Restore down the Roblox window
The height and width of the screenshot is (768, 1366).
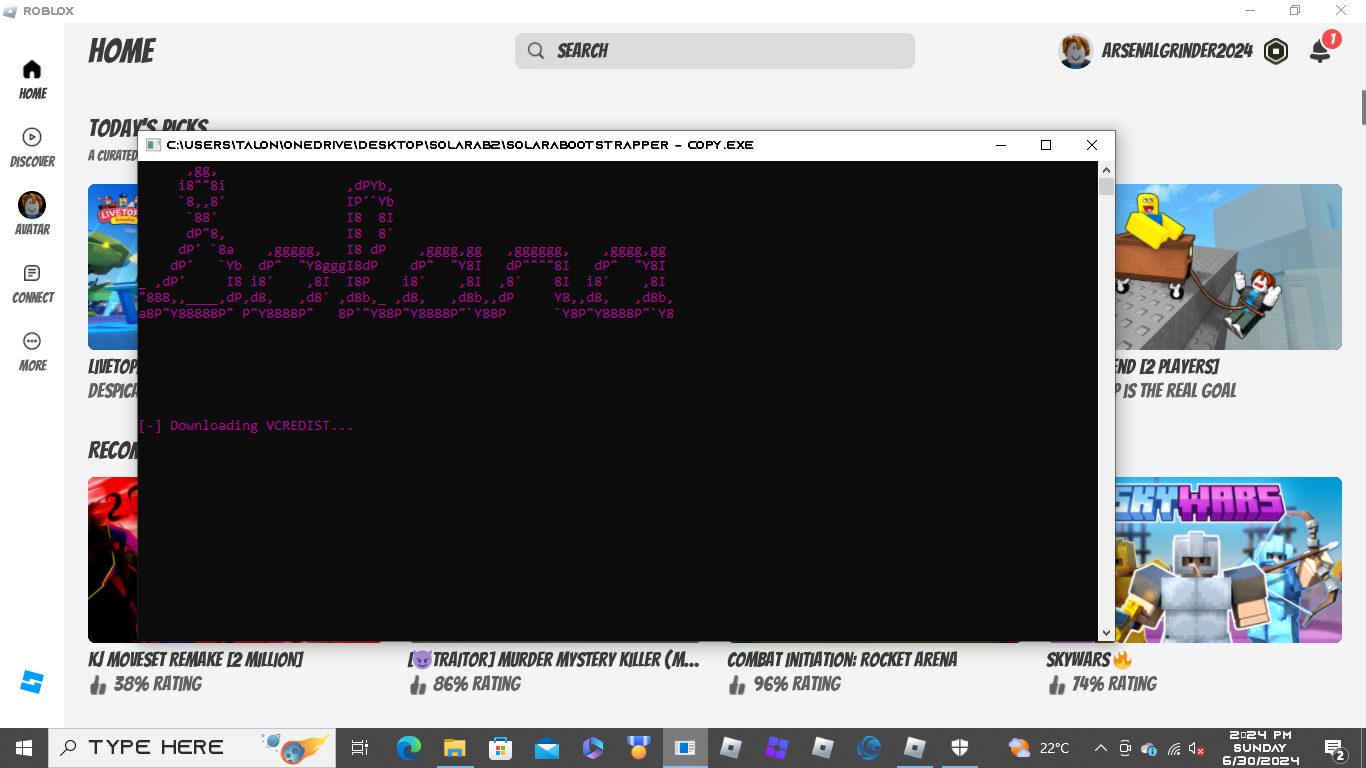pyautogui.click(x=1295, y=11)
